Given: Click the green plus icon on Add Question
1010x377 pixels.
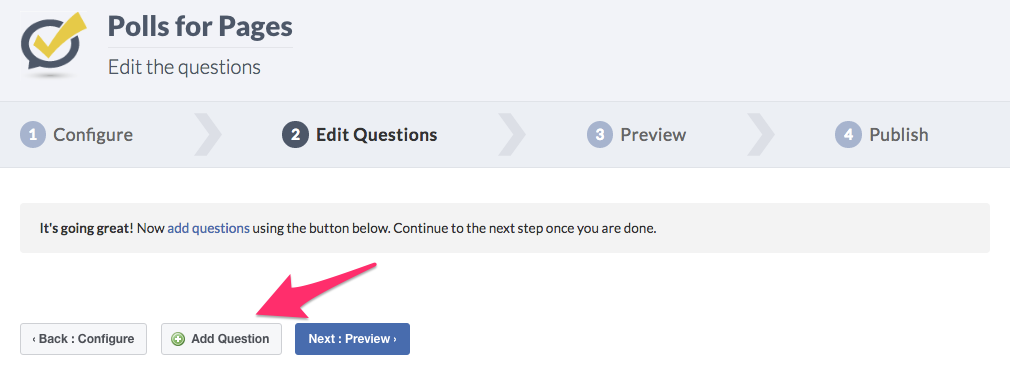Looking at the screenshot, I should 178,339.
